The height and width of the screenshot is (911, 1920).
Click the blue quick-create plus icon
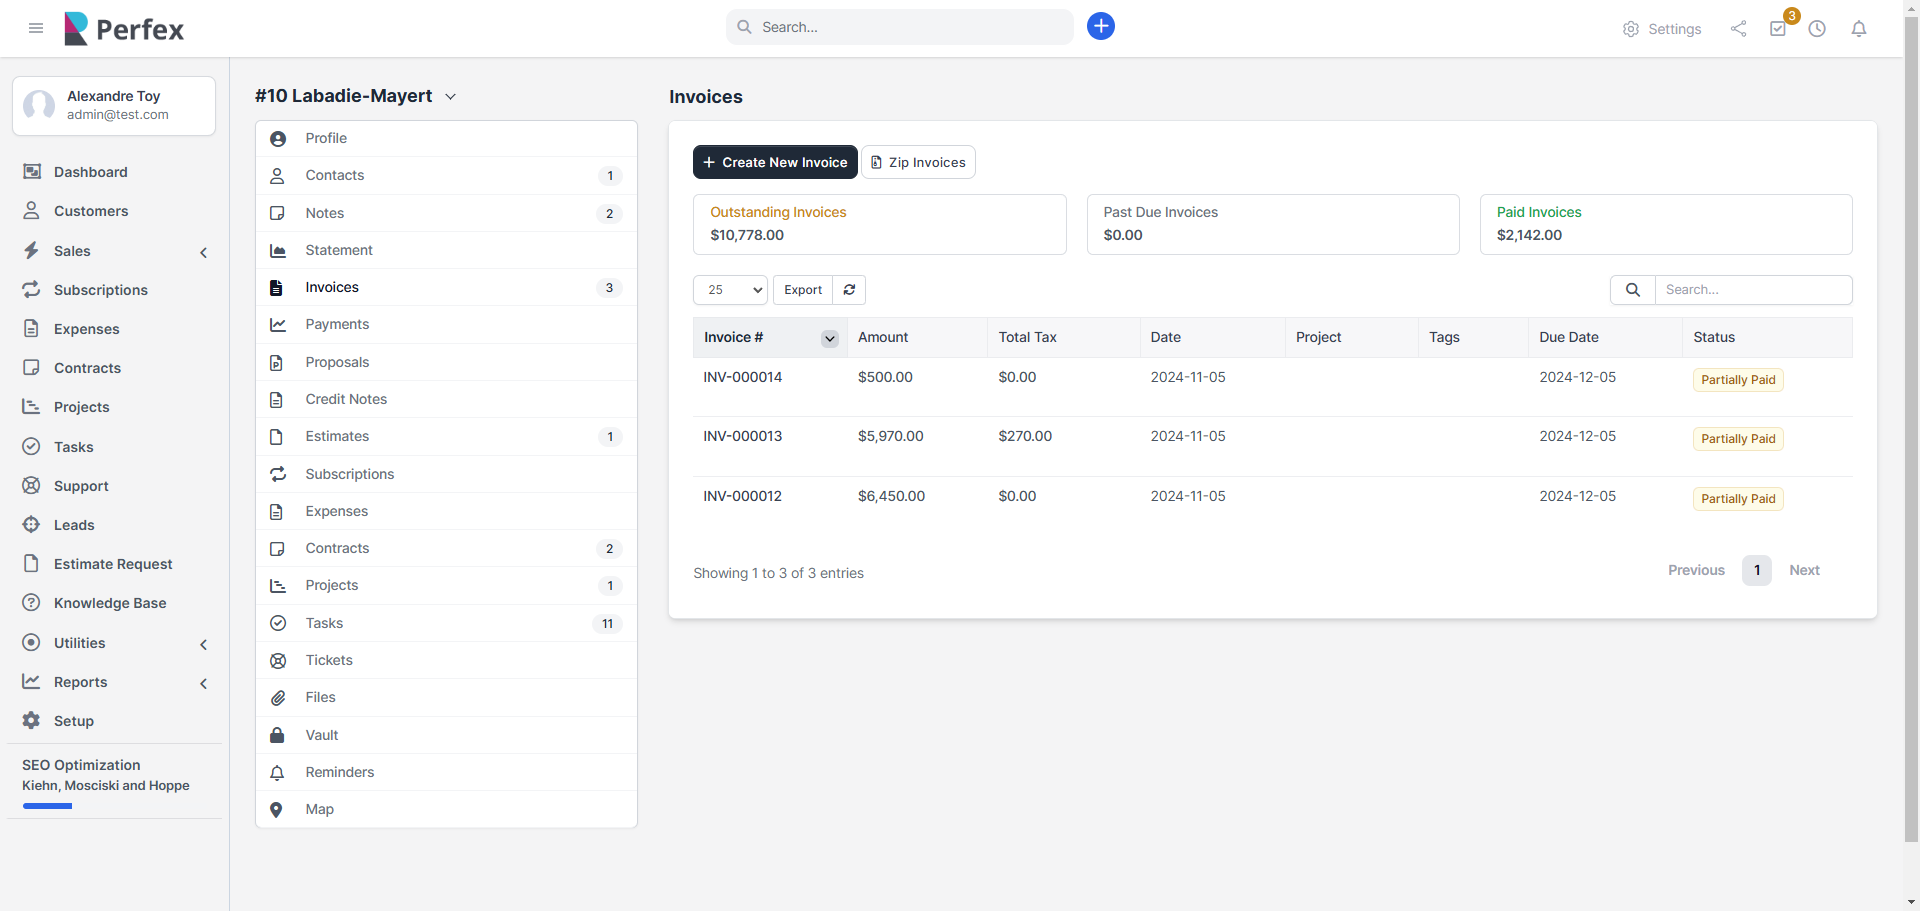[1100, 27]
